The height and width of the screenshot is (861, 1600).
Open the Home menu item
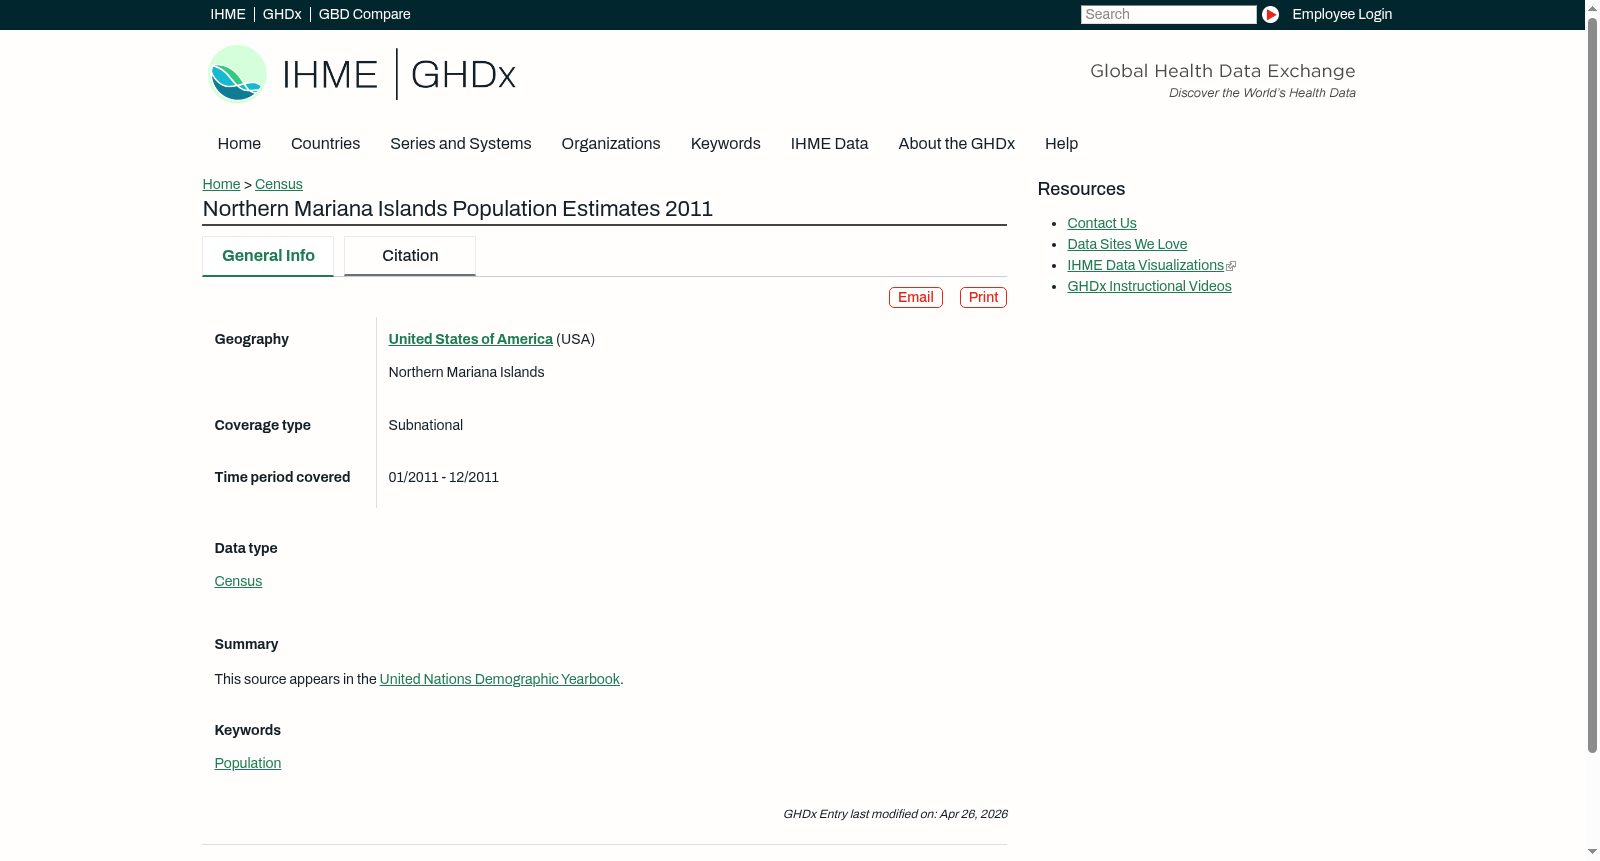(x=239, y=144)
